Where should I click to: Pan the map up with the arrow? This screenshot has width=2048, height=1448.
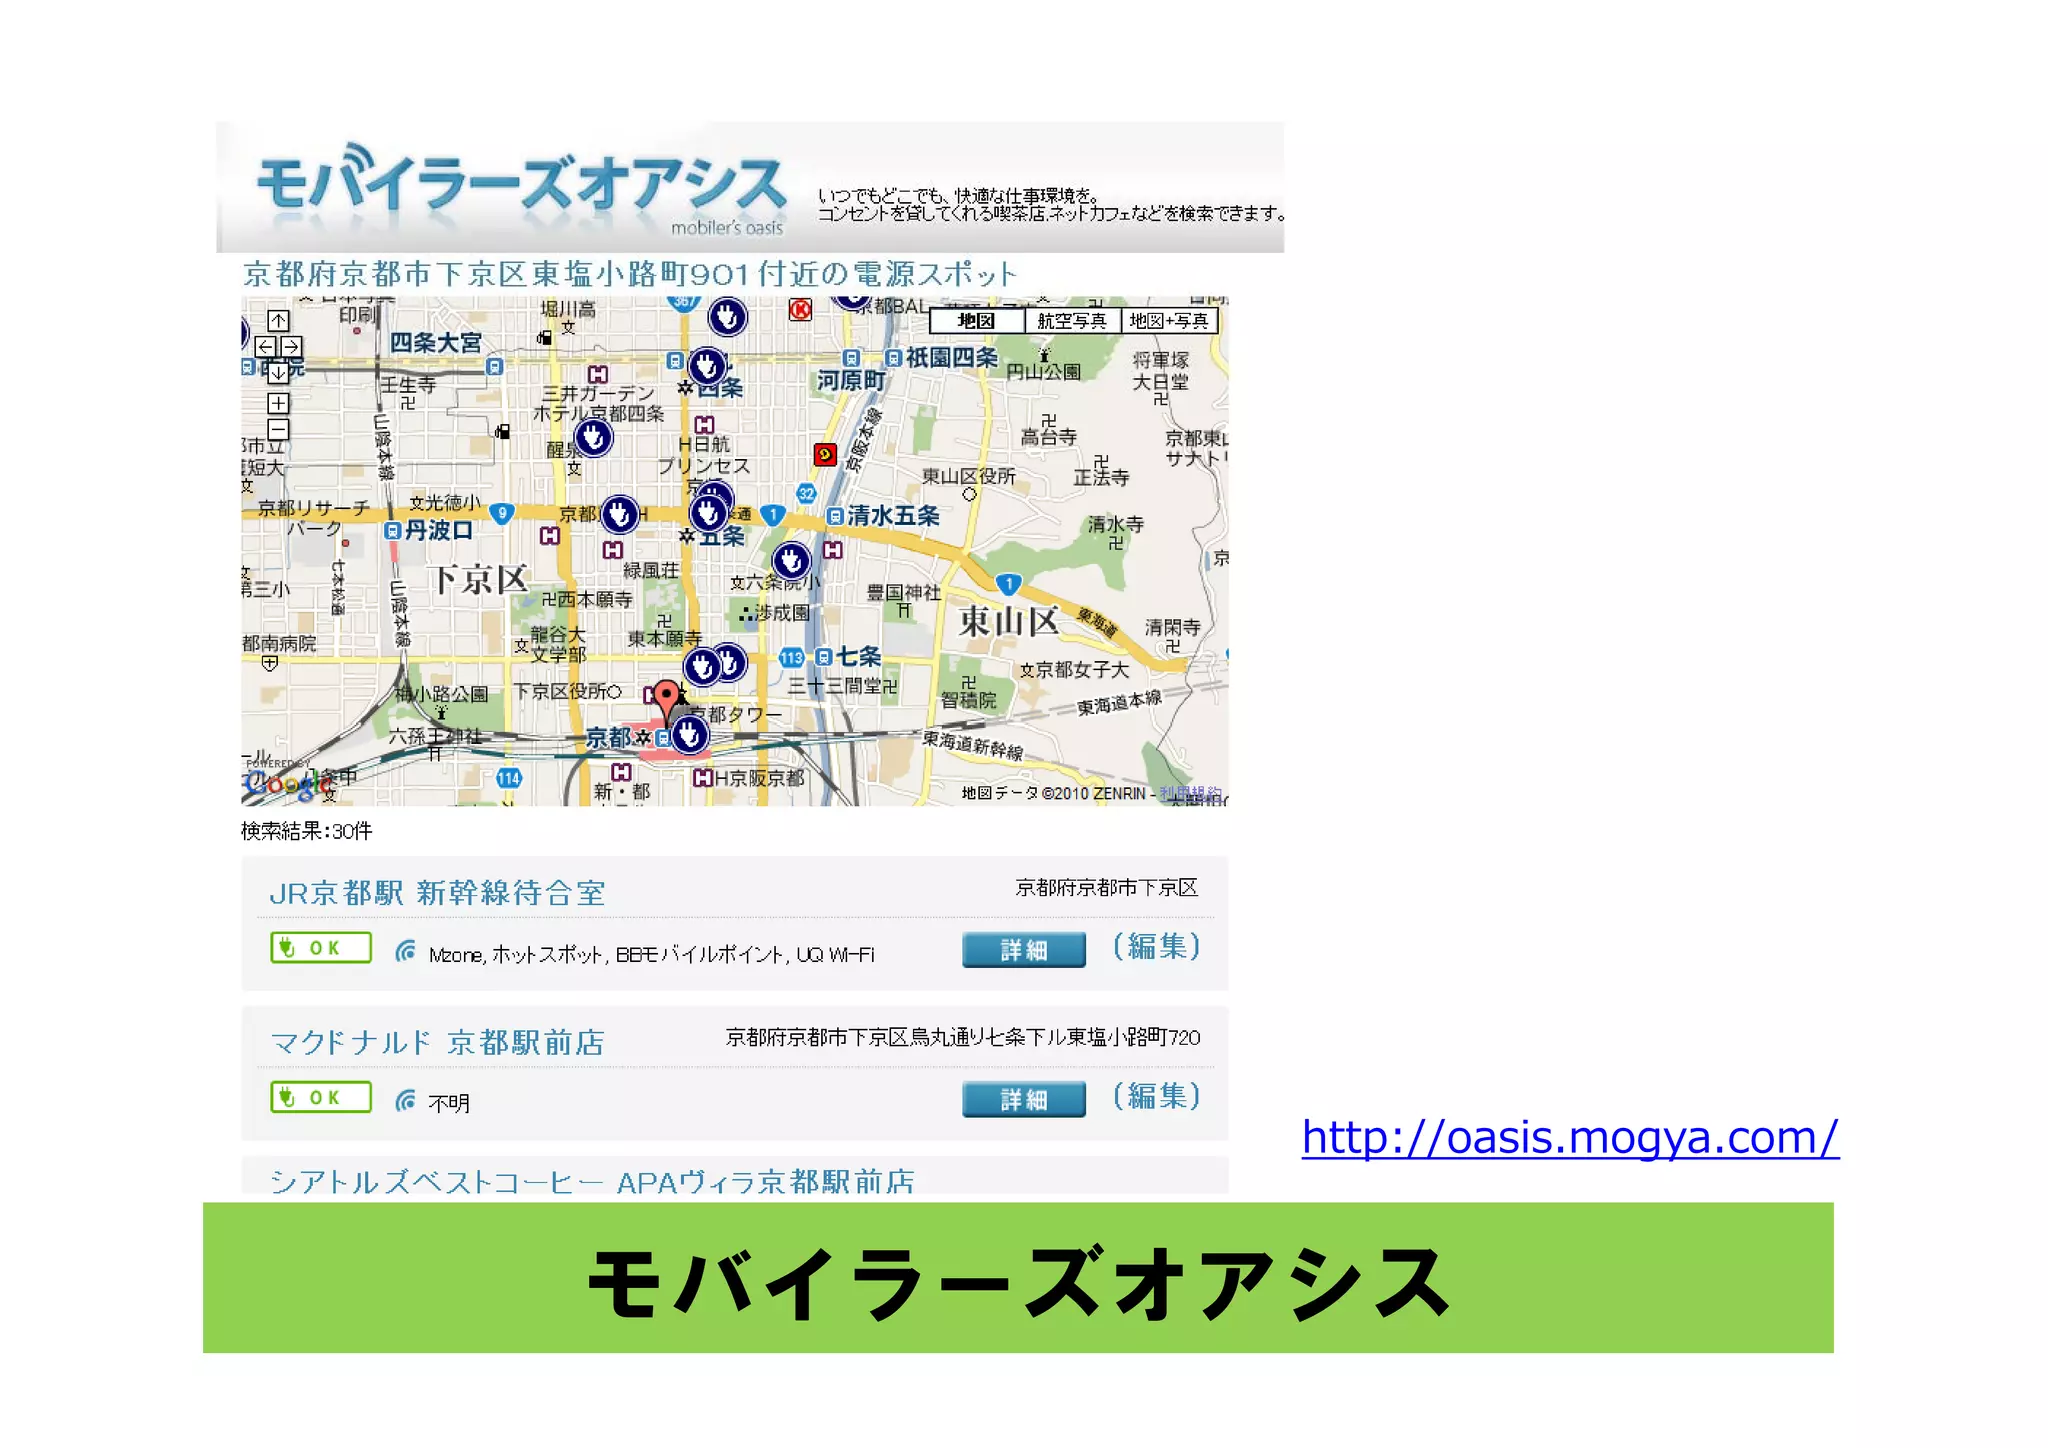[x=278, y=321]
